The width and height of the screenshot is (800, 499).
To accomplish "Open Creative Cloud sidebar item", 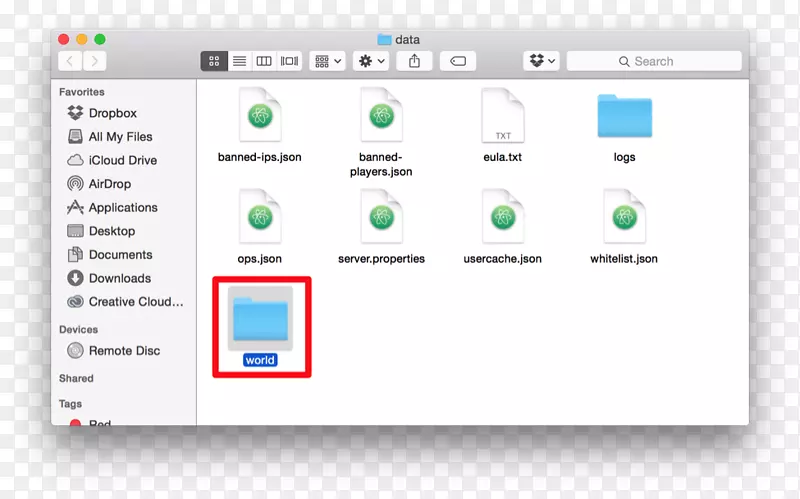I will [x=125, y=302].
